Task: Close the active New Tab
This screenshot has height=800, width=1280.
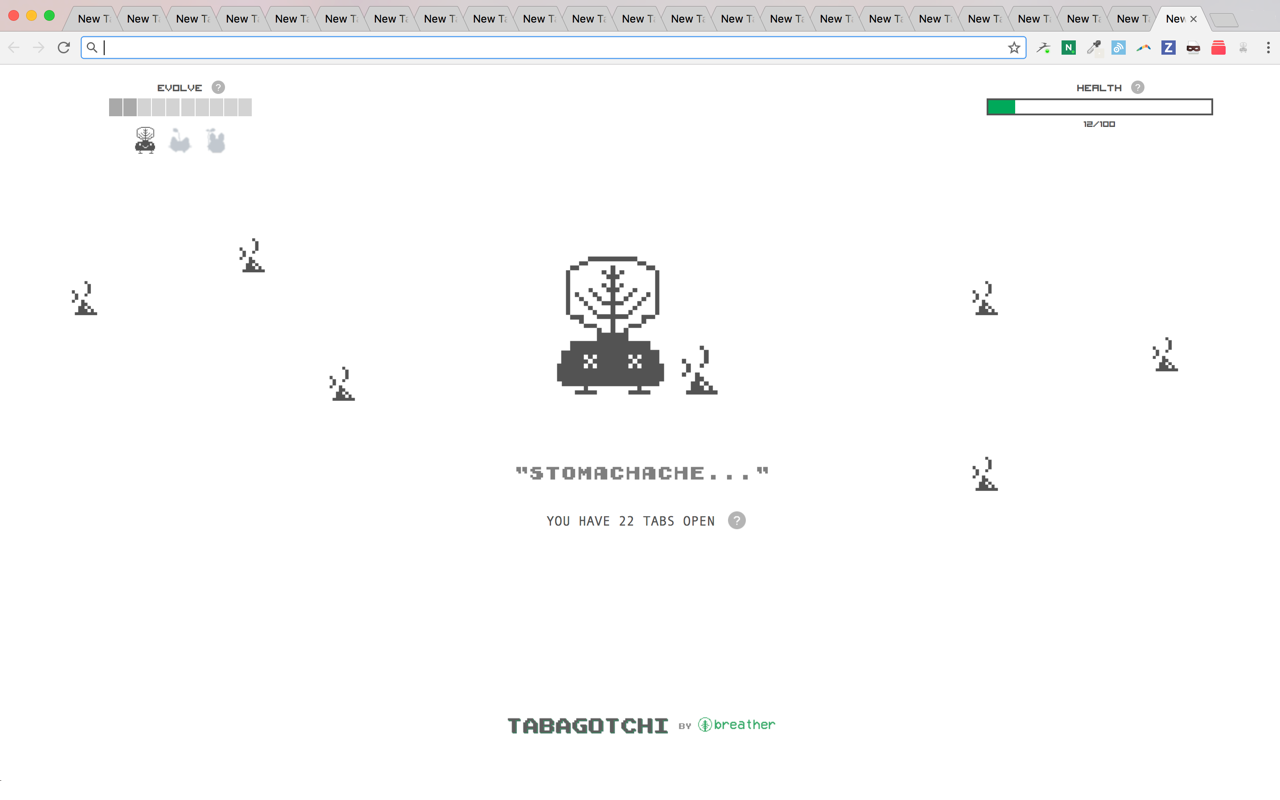Action: [x=1193, y=19]
